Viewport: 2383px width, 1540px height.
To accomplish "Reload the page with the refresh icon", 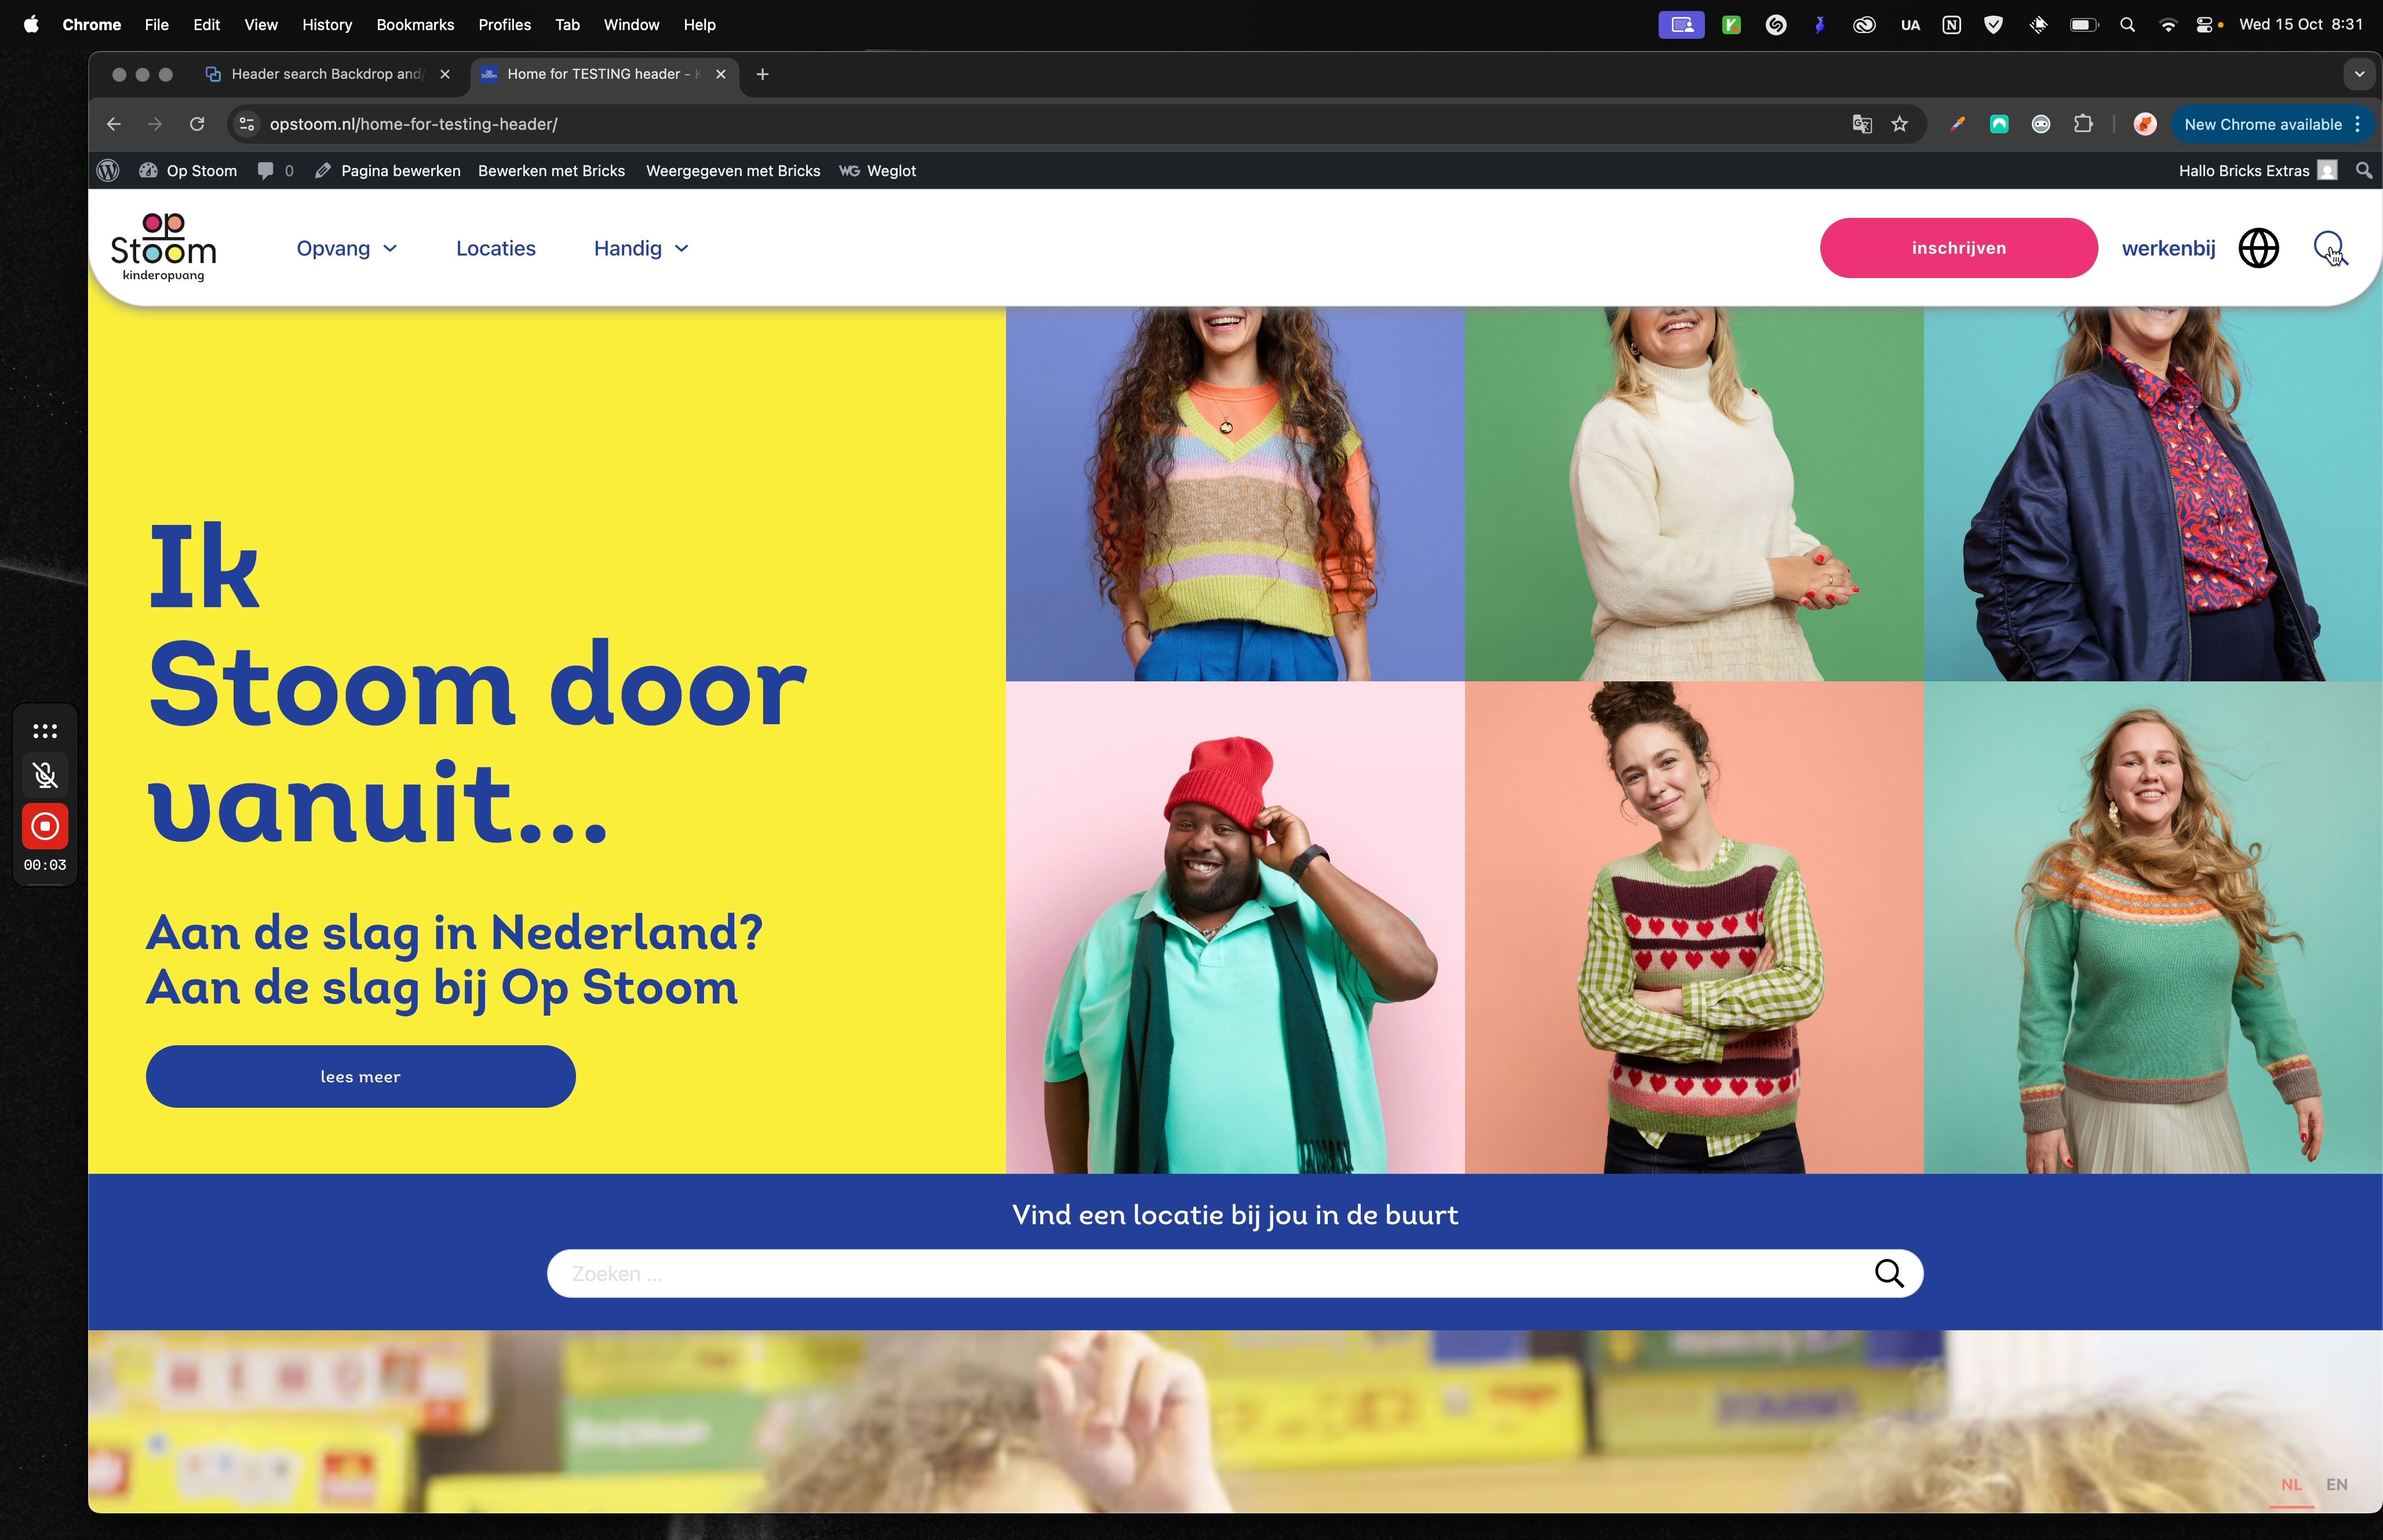I will tap(197, 124).
